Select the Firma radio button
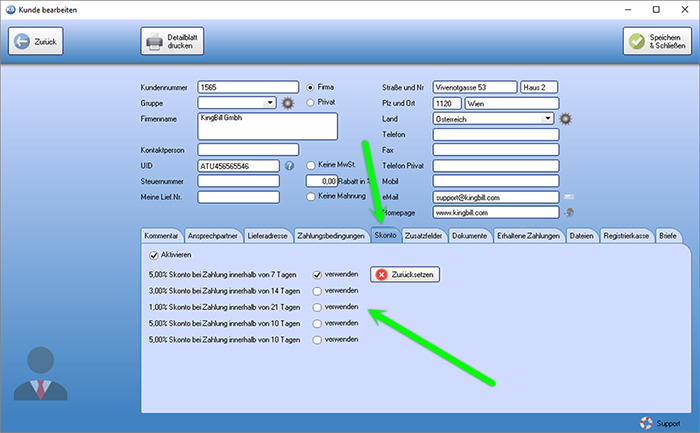 pos(310,87)
